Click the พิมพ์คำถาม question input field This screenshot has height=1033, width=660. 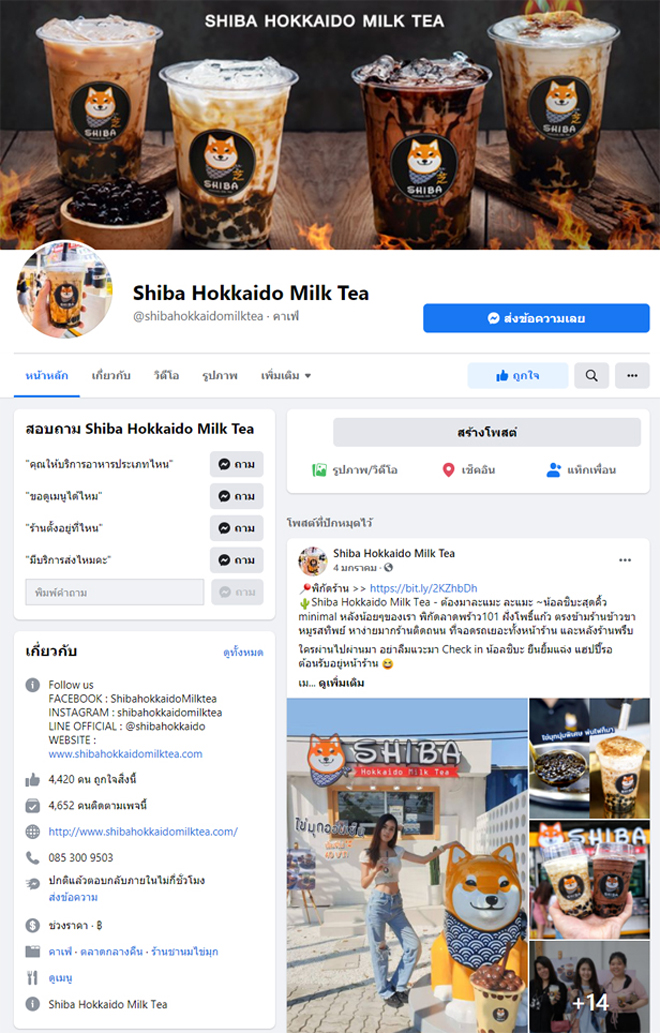[x=115, y=592]
